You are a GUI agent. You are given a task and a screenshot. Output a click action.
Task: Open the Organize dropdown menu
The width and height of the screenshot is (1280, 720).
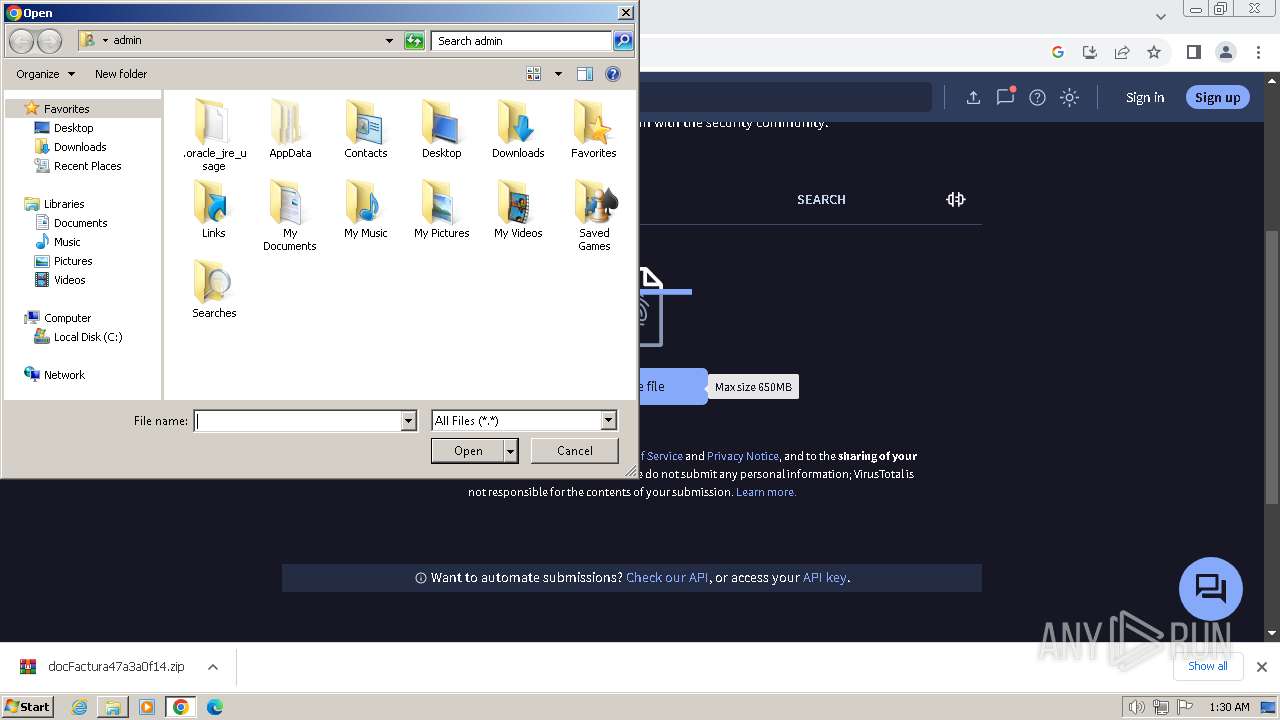coord(45,74)
